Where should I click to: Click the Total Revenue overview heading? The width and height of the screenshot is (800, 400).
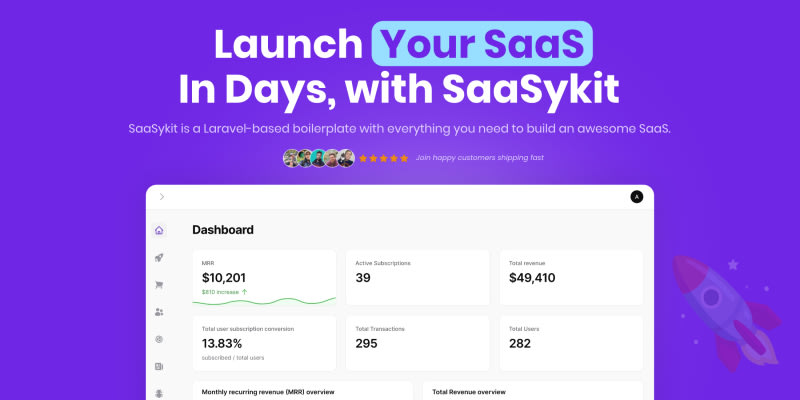click(469, 392)
